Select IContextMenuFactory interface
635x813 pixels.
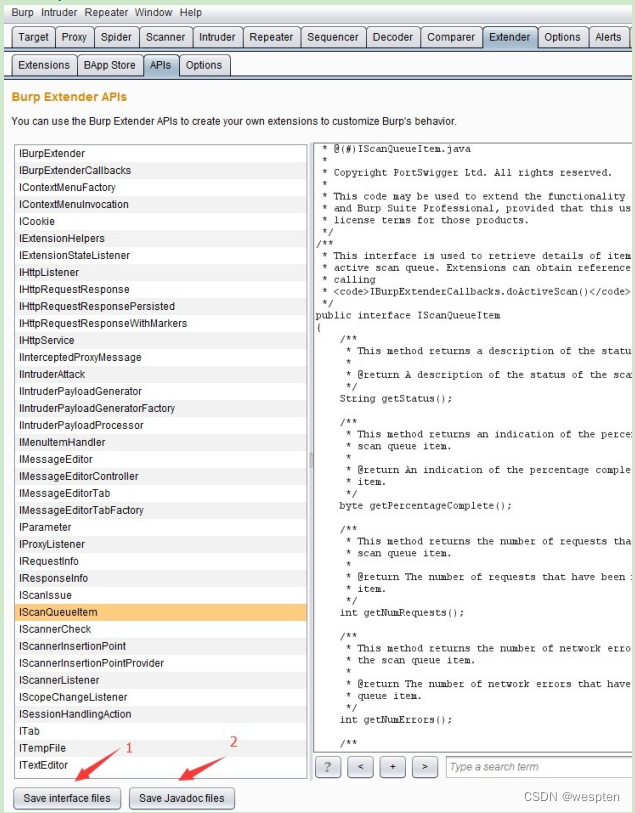pos(161,188)
